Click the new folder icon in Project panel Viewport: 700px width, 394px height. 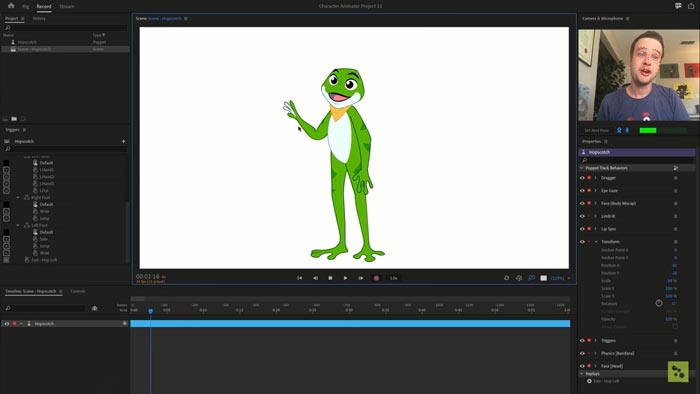(x=14, y=119)
